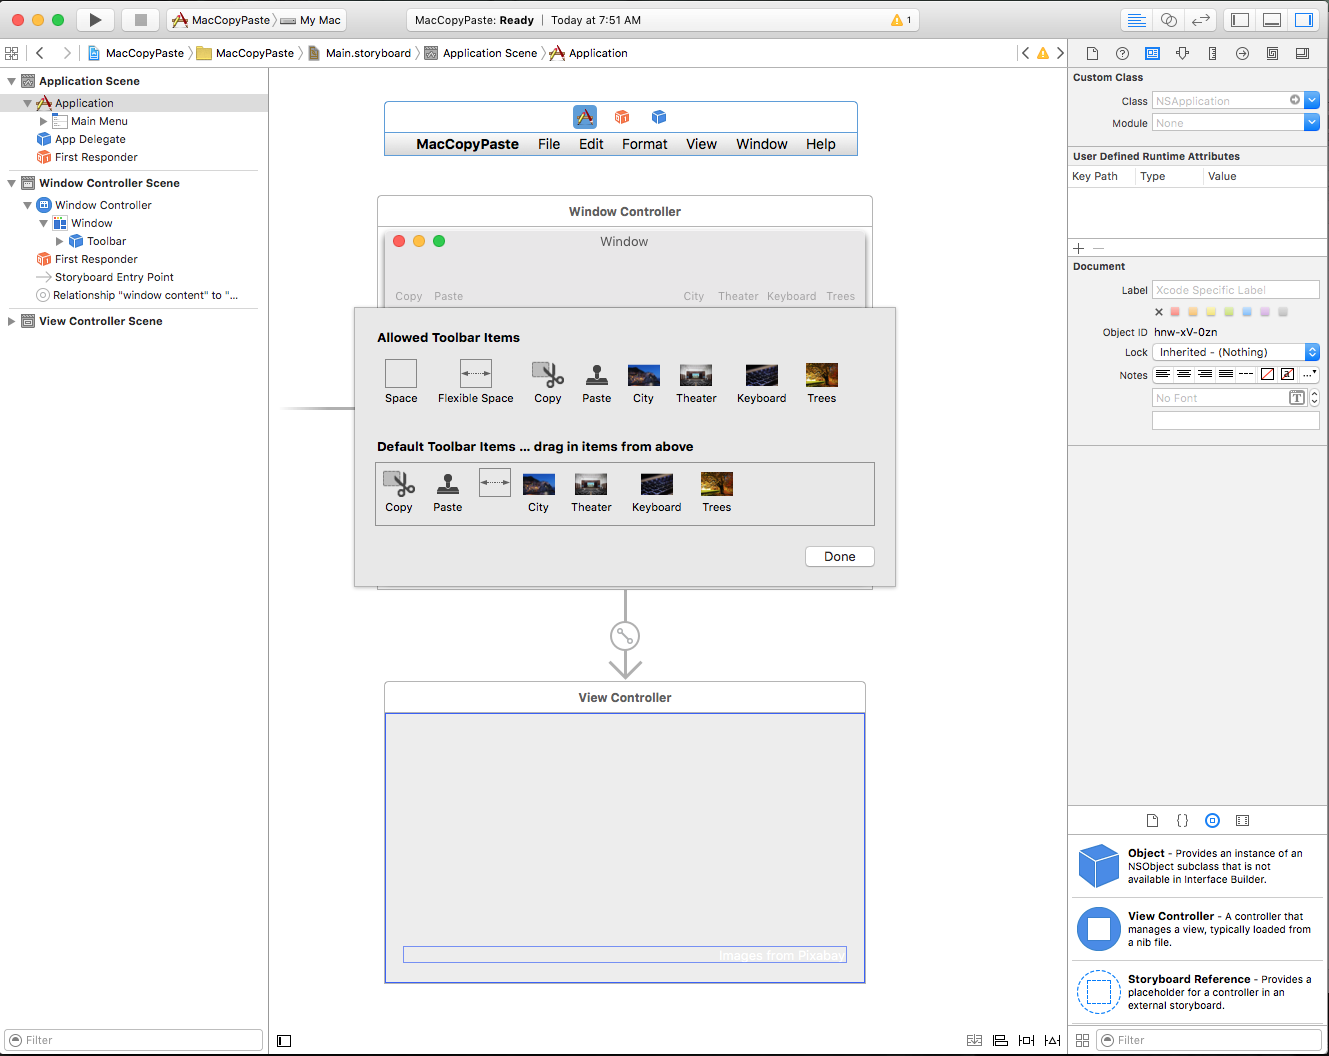Image resolution: width=1329 pixels, height=1056 pixels.
Task: Set notes alignment to center
Action: (x=1184, y=374)
